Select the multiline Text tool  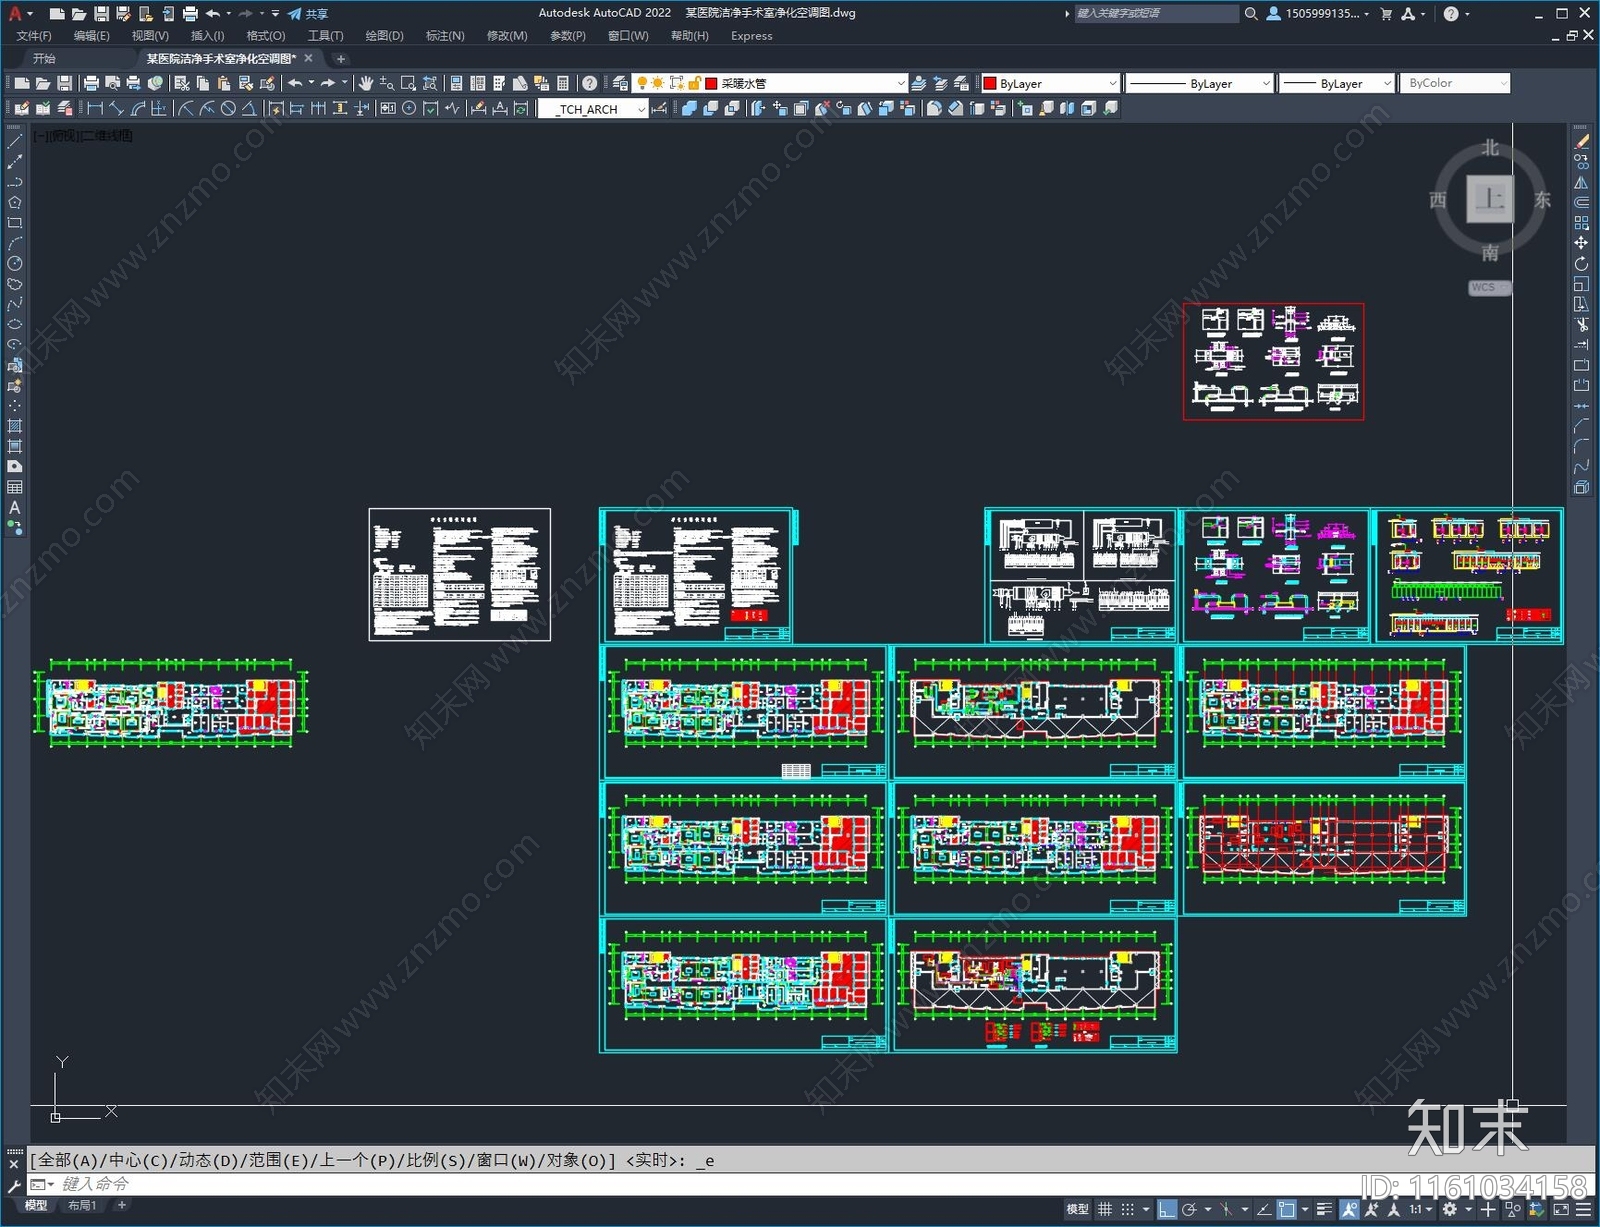(x=15, y=508)
